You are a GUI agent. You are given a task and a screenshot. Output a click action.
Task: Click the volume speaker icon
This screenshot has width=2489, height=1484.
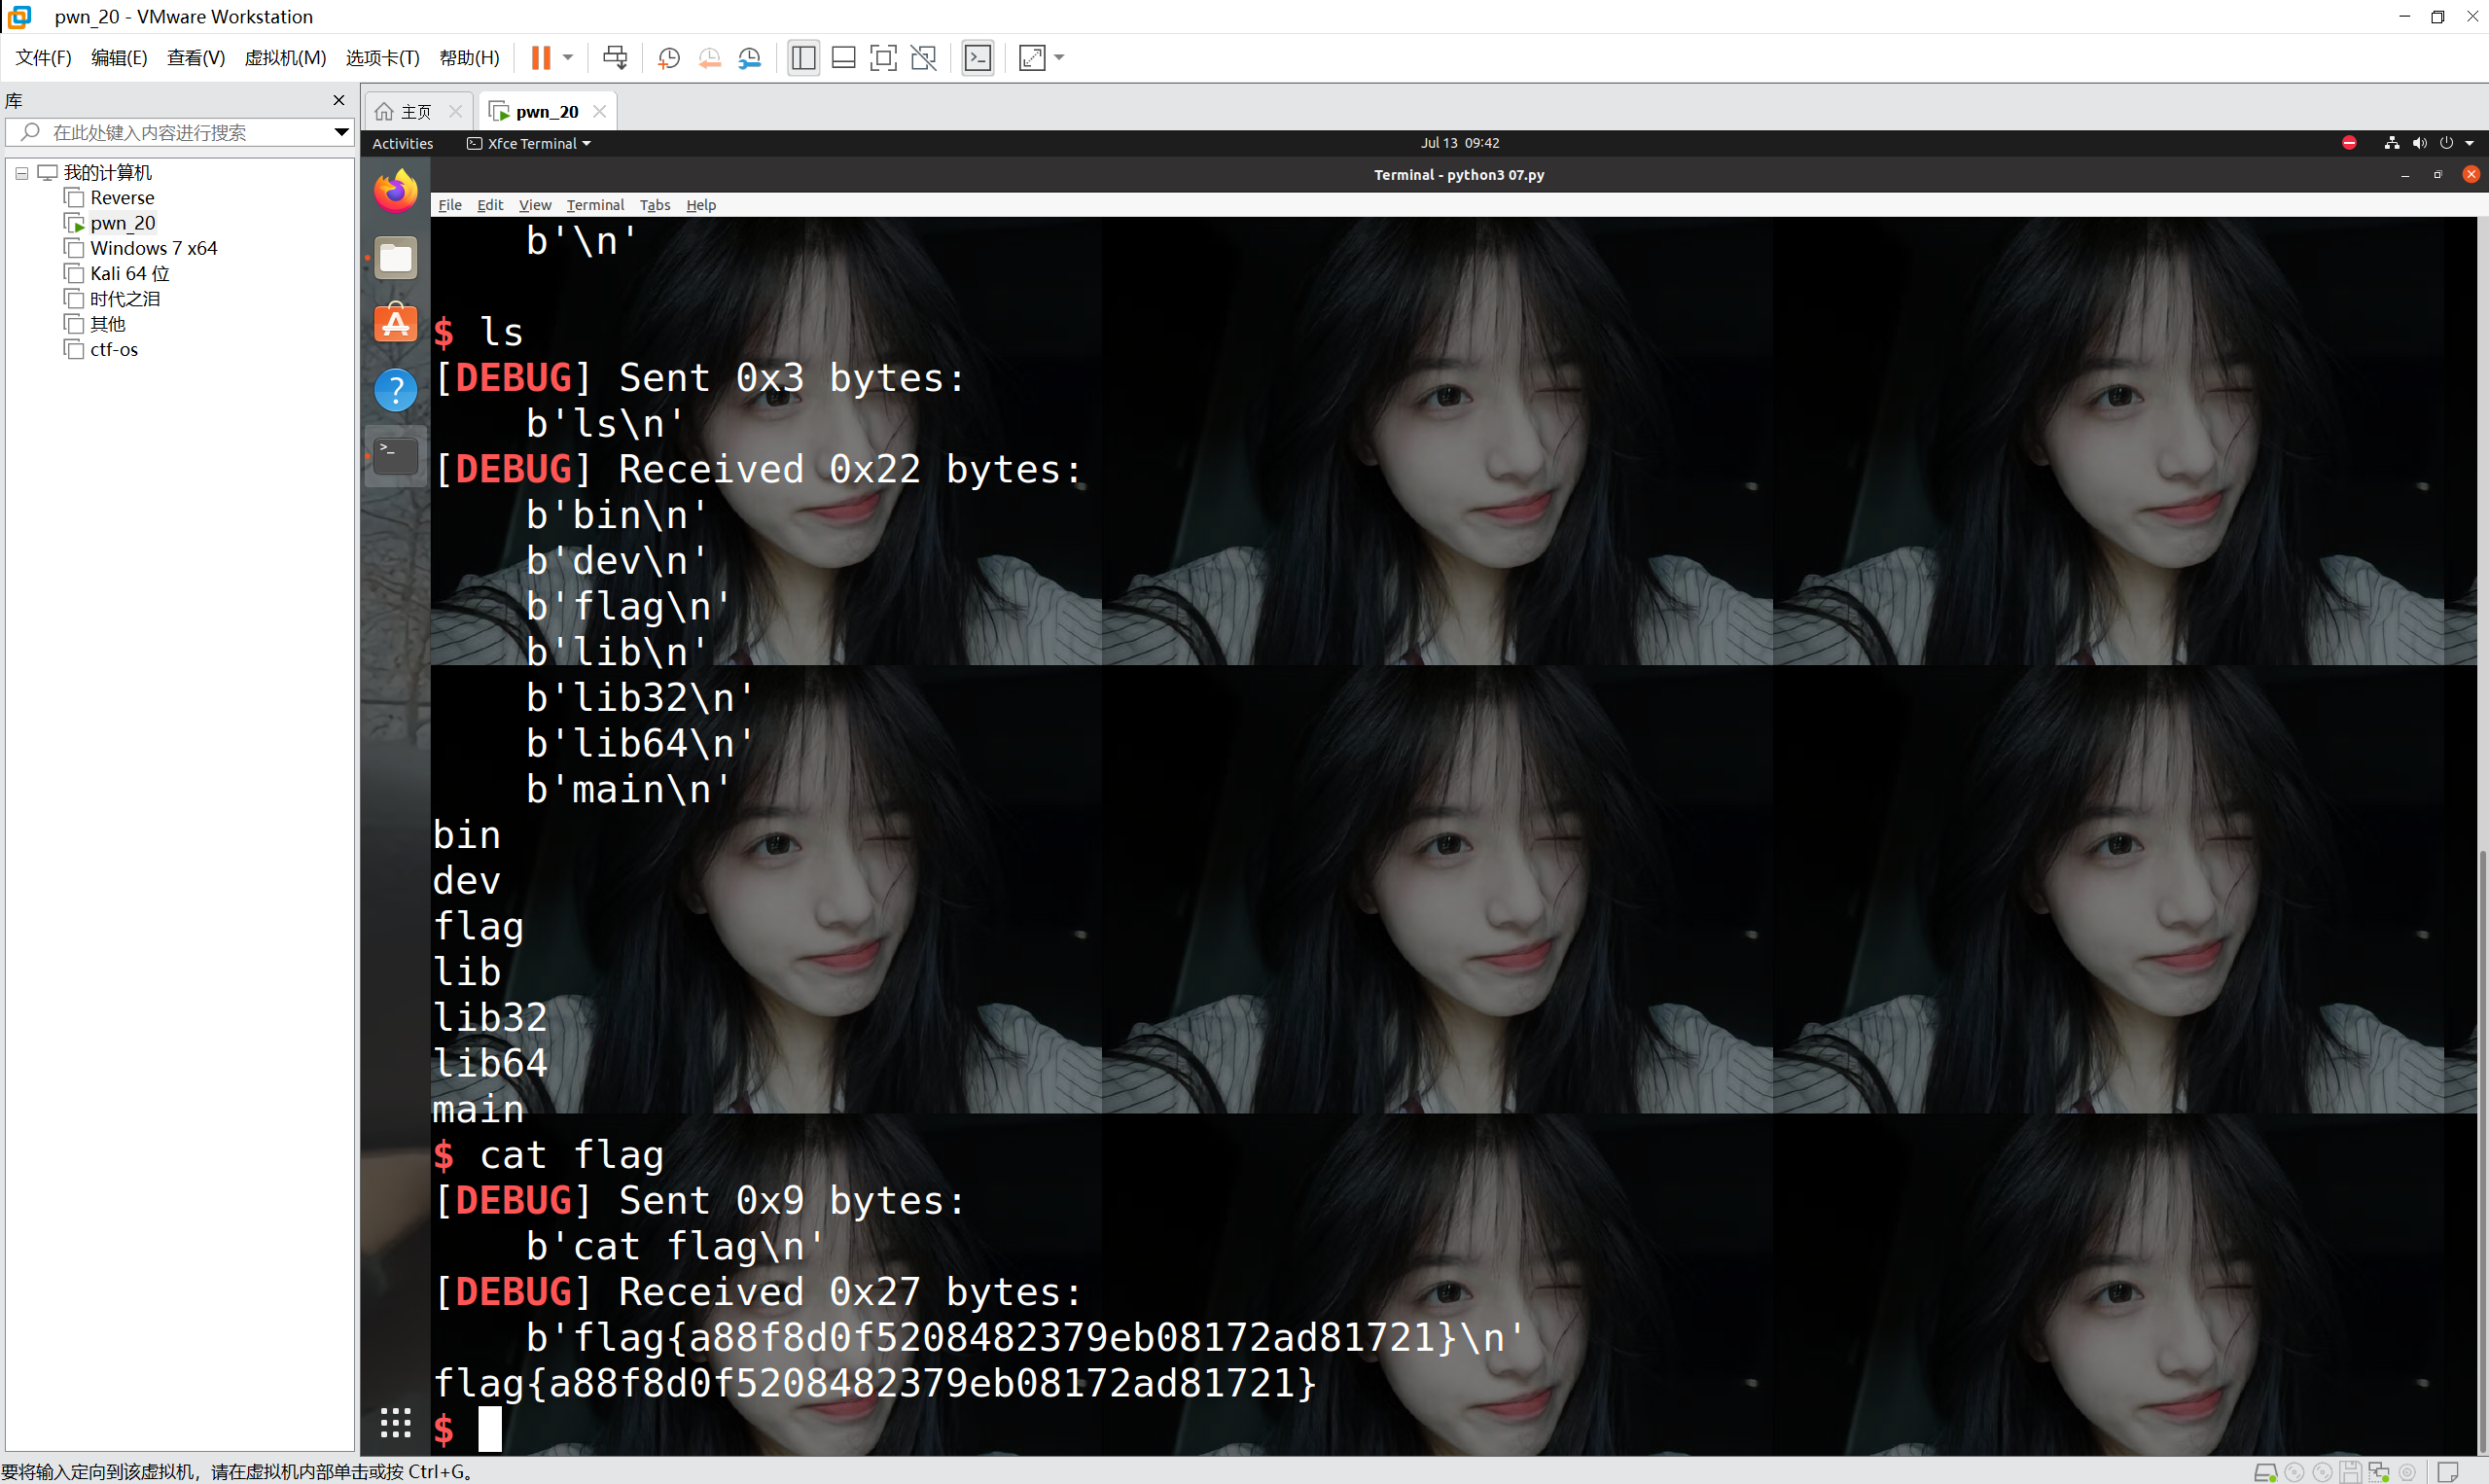tap(2419, 143)
